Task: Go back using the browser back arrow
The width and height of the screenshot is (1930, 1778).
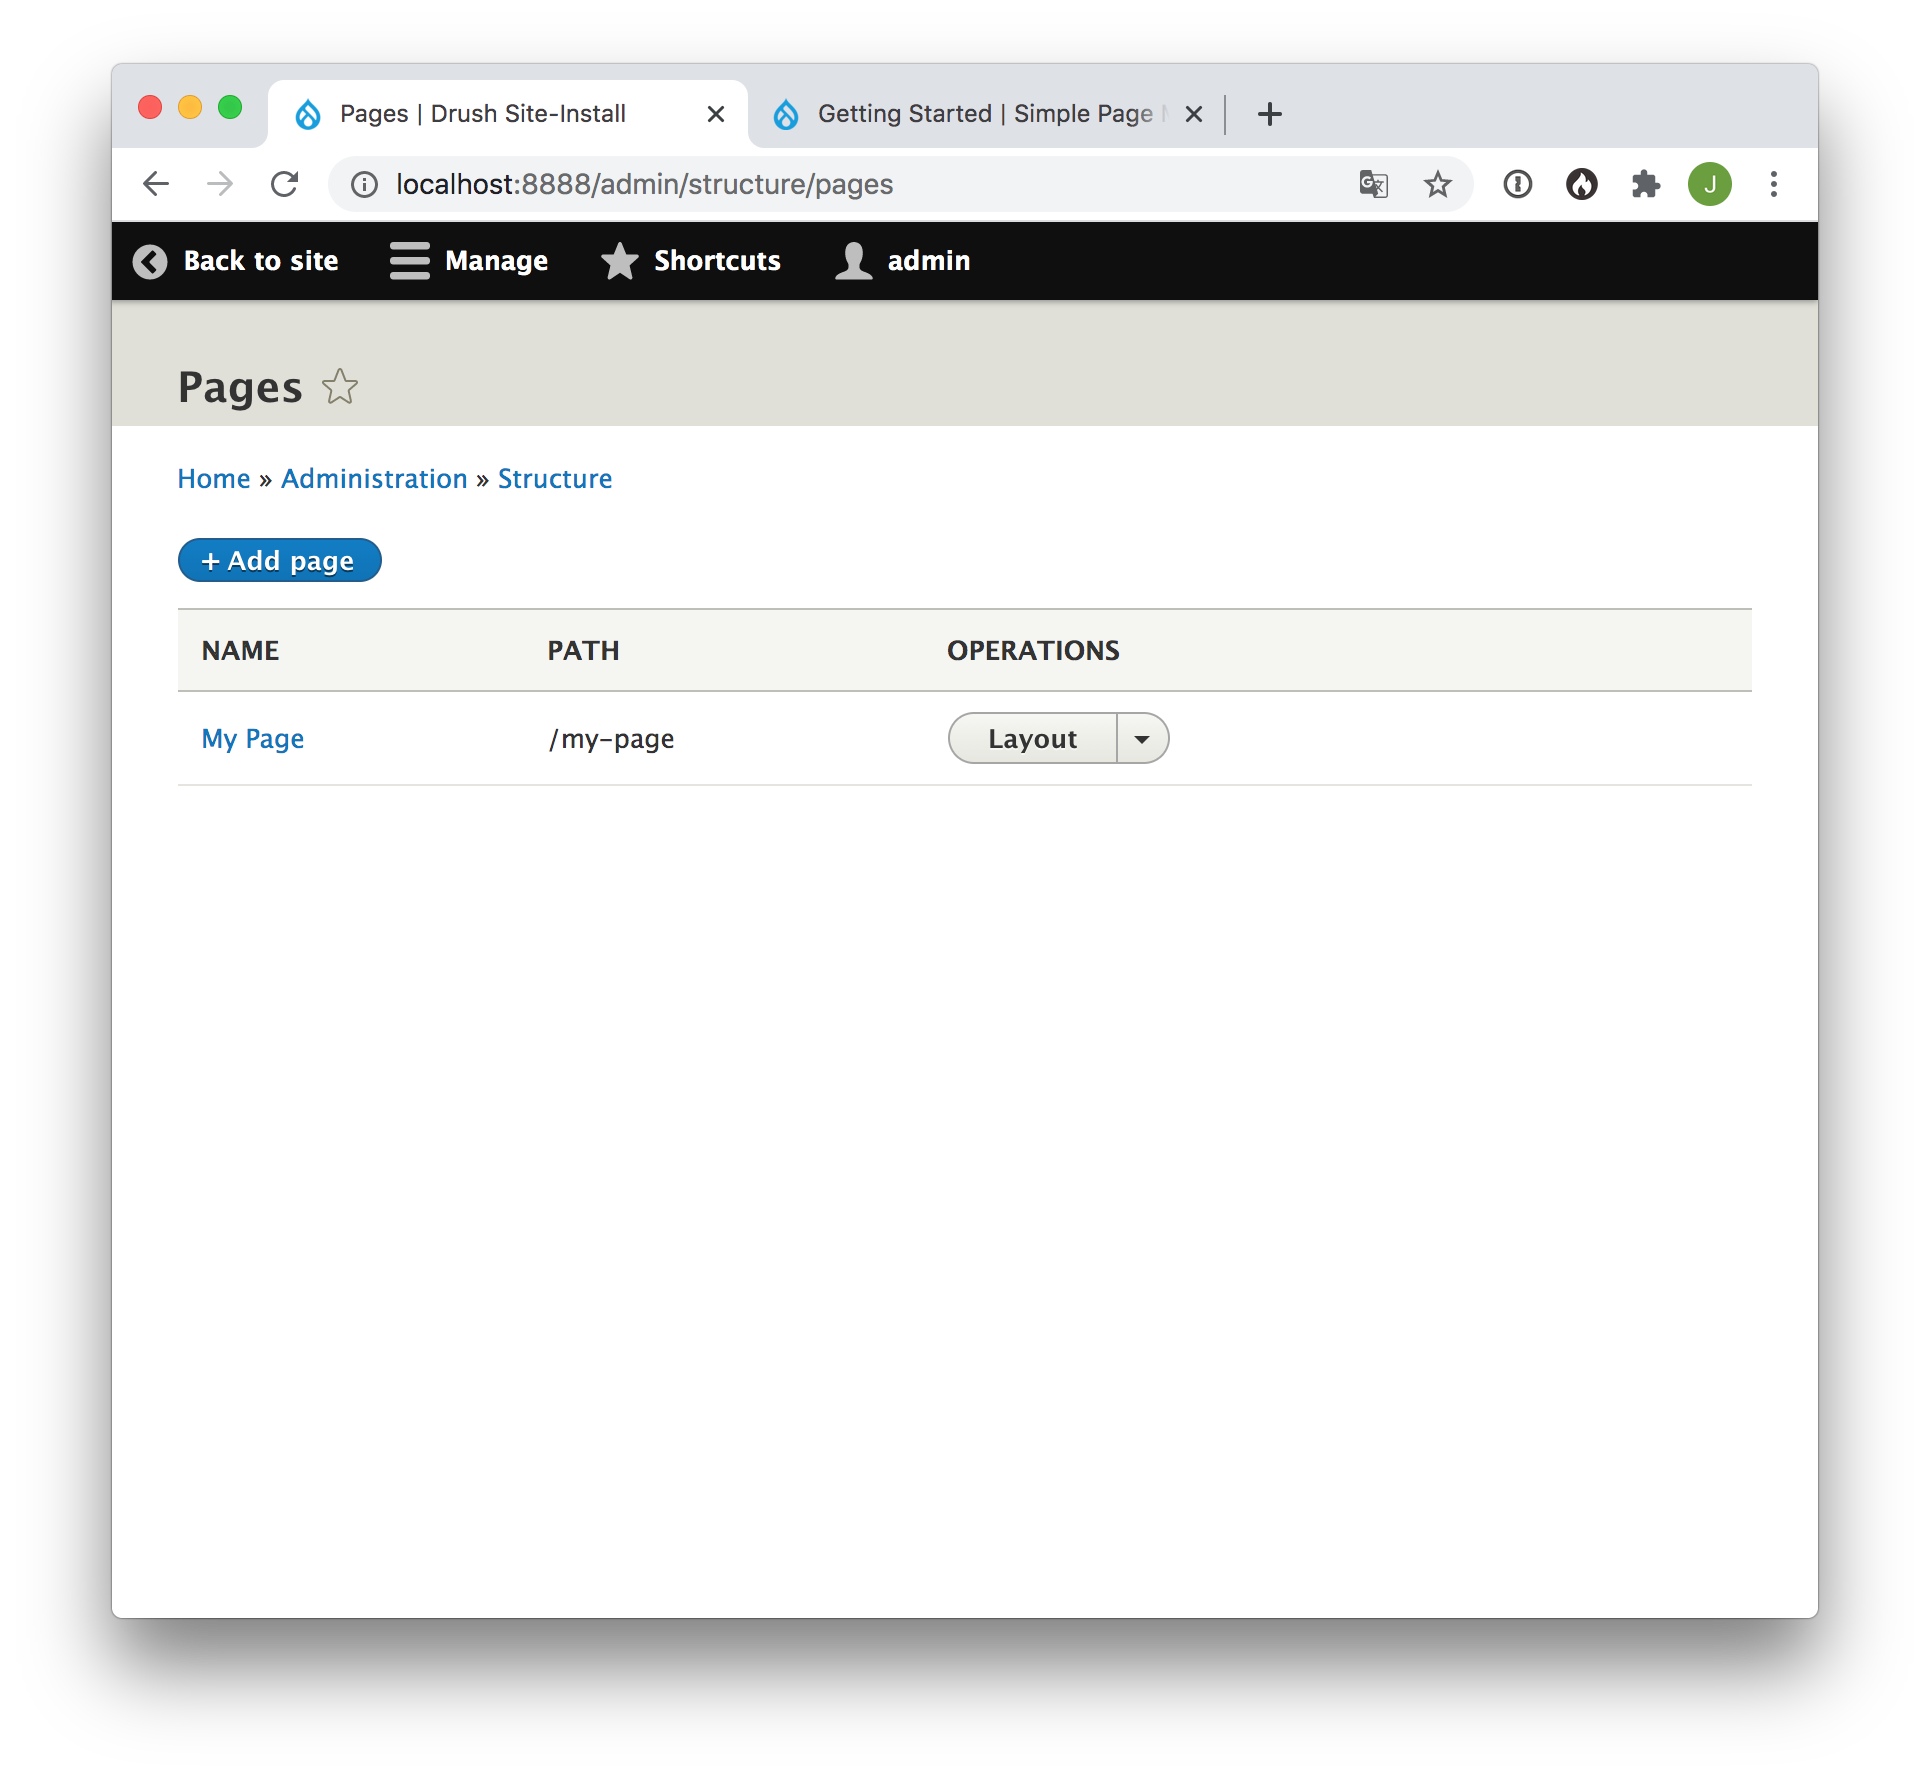Action: (x=156, y=184)
